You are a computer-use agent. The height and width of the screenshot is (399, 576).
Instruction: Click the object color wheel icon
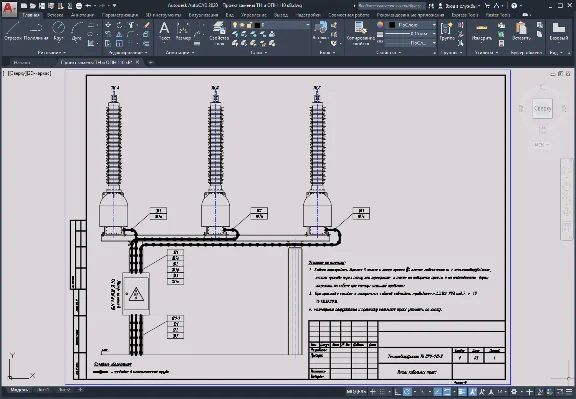point(380,25)
